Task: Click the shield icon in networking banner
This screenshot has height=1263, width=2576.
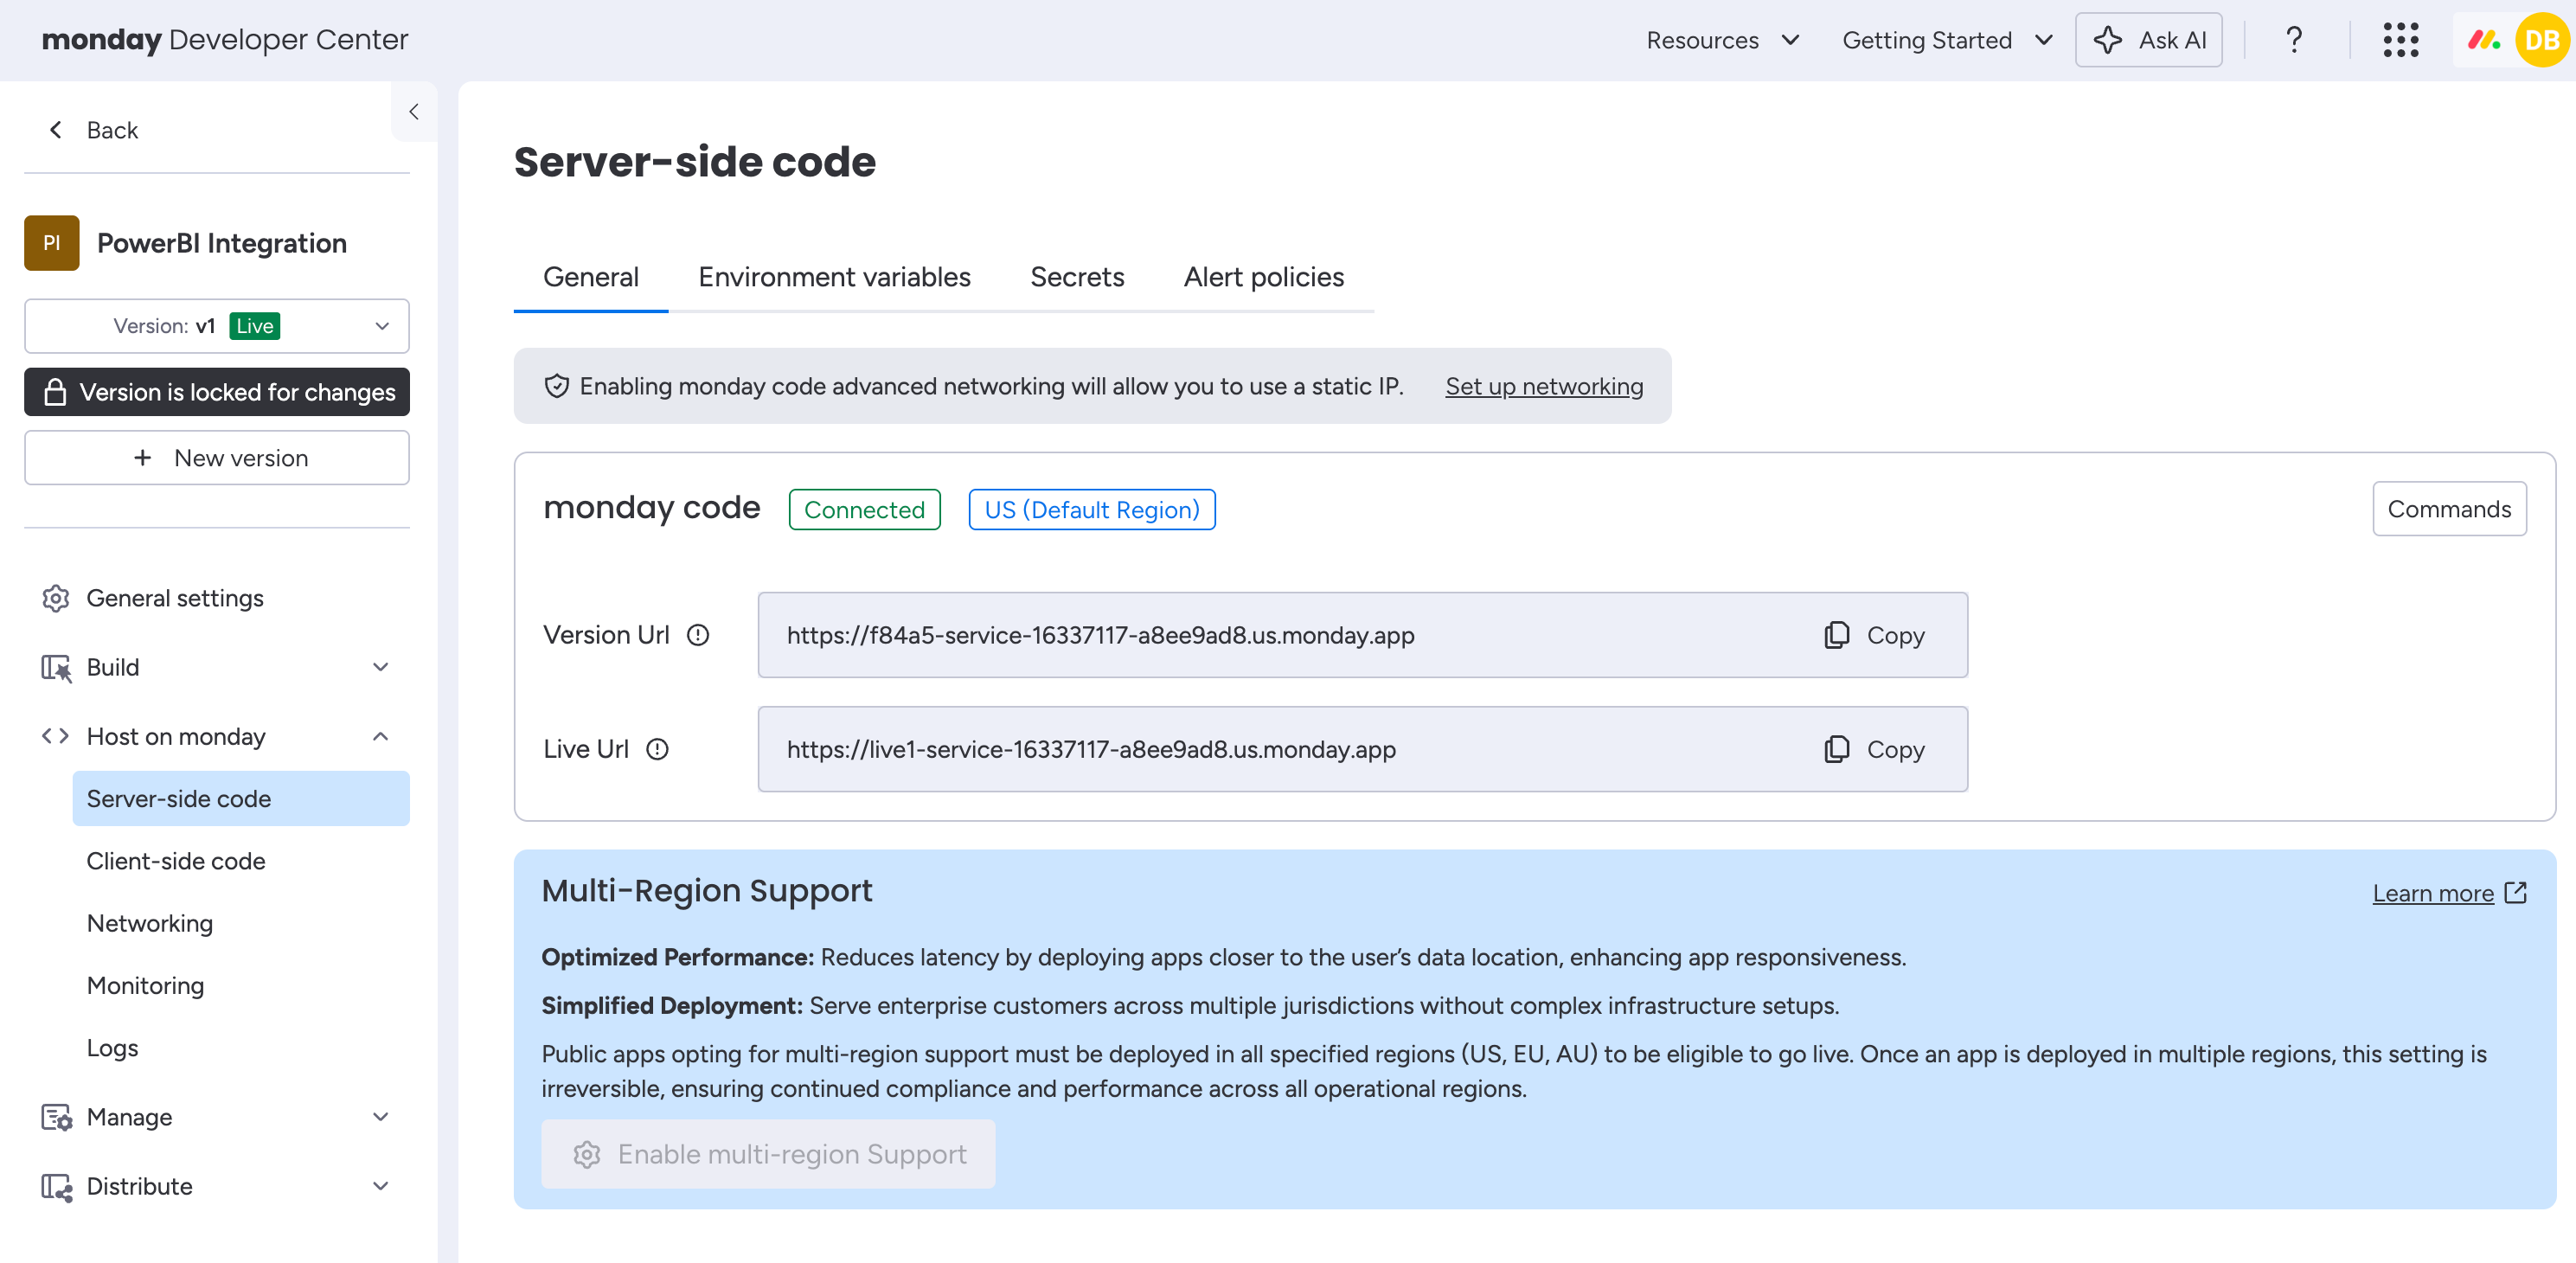Action: pyautogui.click(x=557, y=386)
